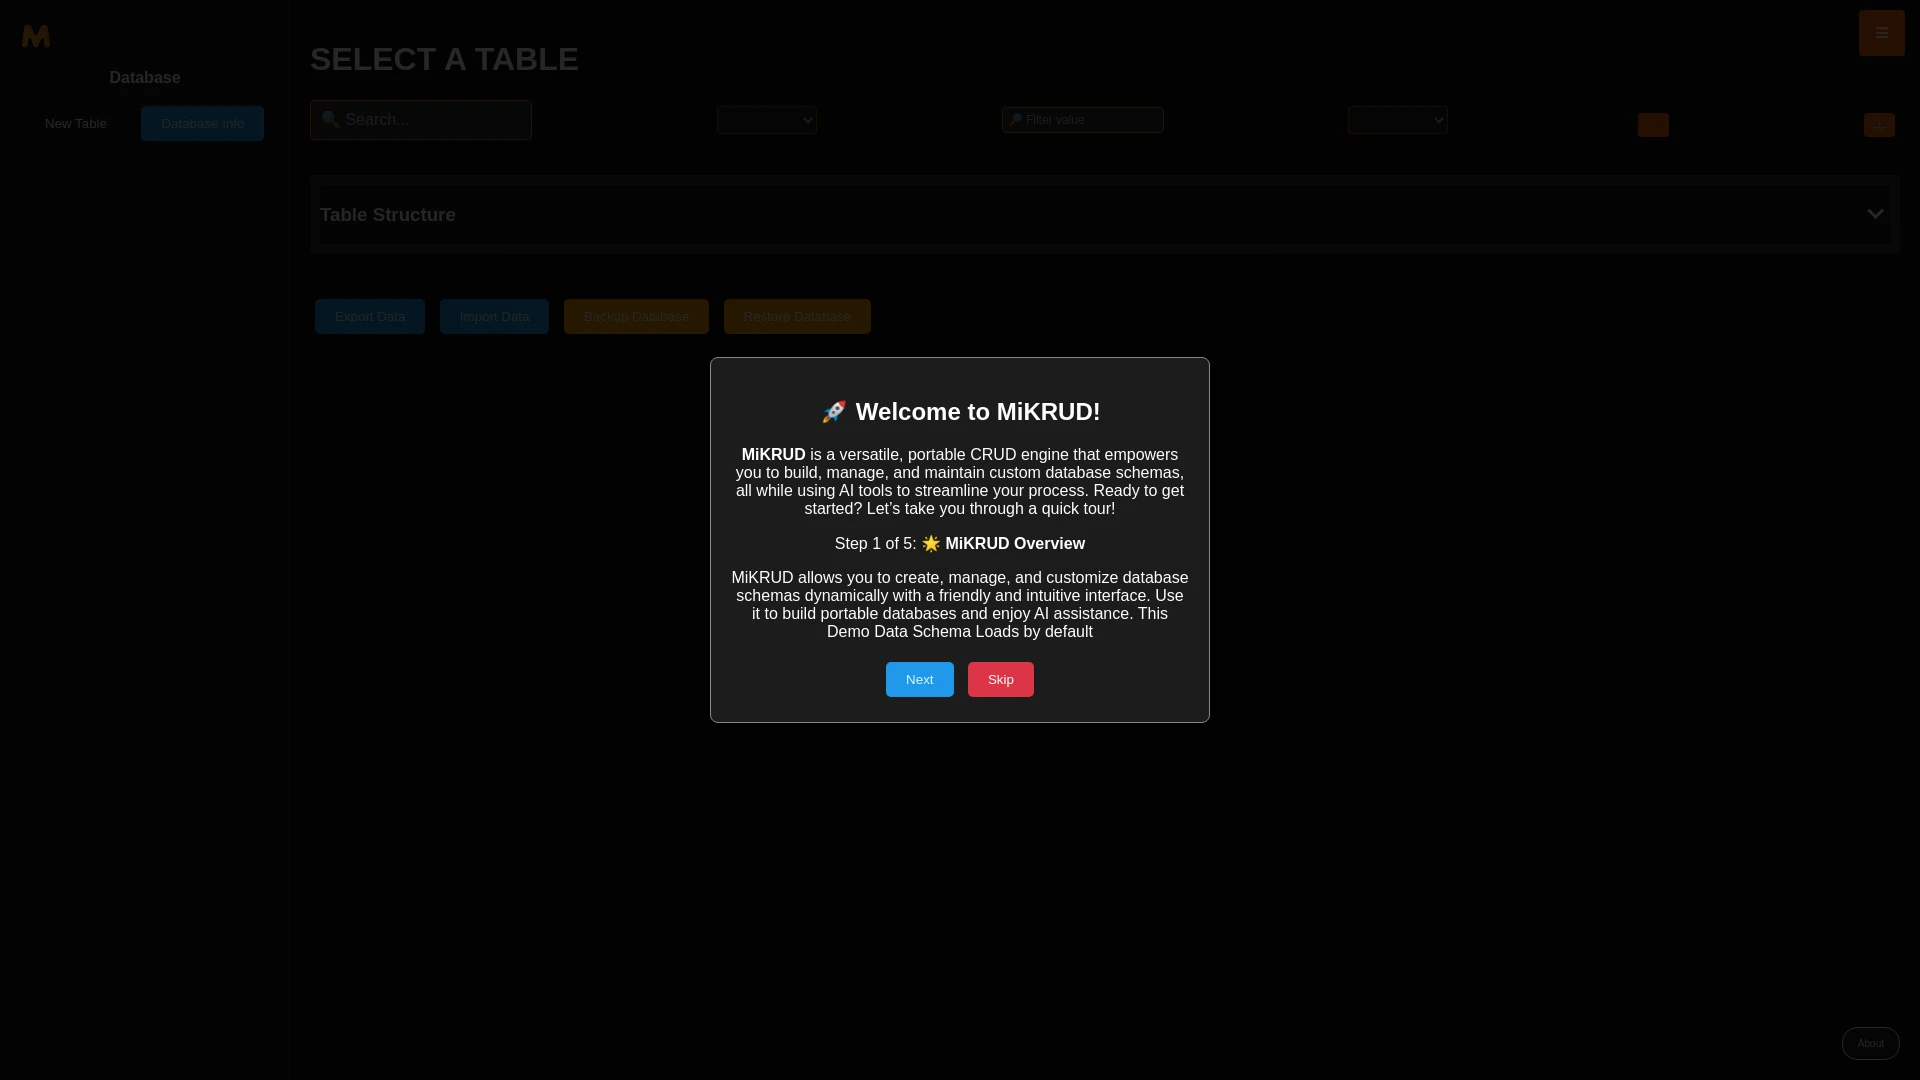Click the star icon in step indicator
The width and height of the screenshot is (1920, 1080).
pyautogui.click(x=930, y=543)
